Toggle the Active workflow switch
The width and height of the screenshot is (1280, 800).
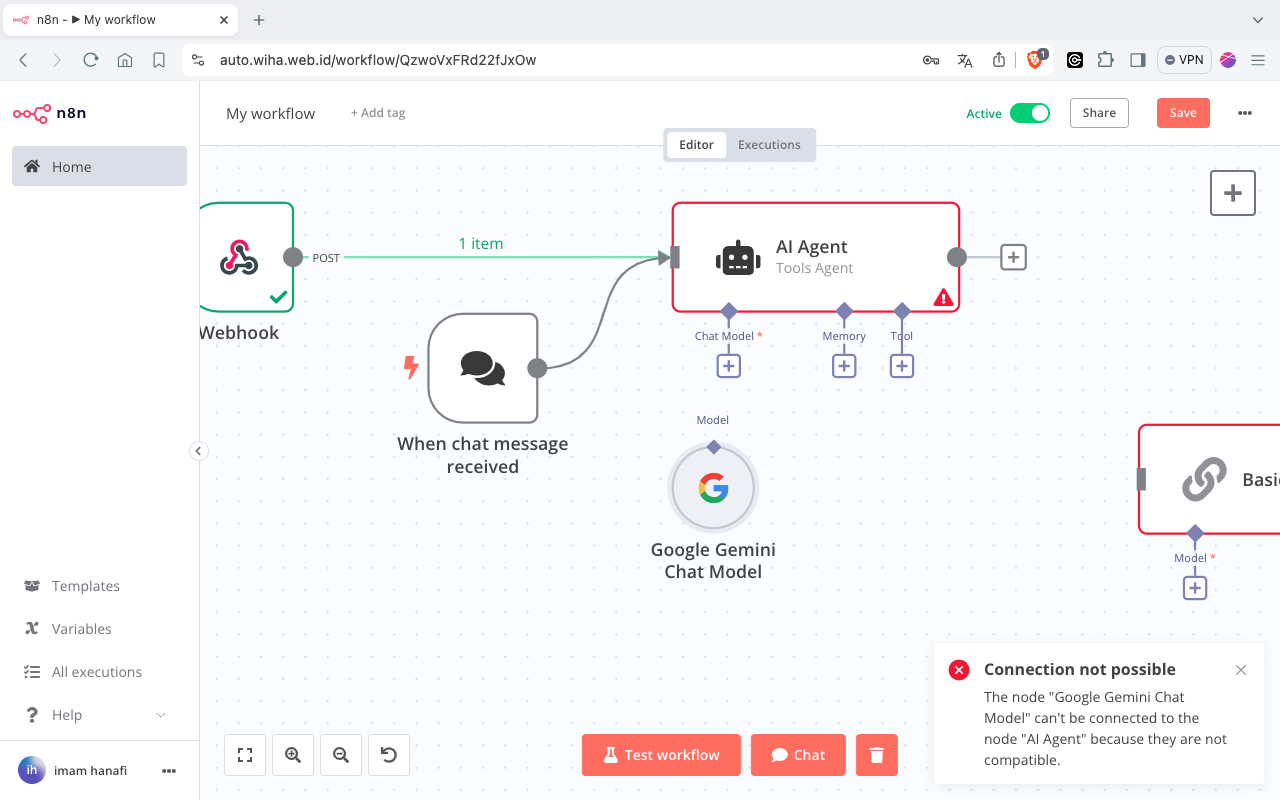[x=1029, y=113]
